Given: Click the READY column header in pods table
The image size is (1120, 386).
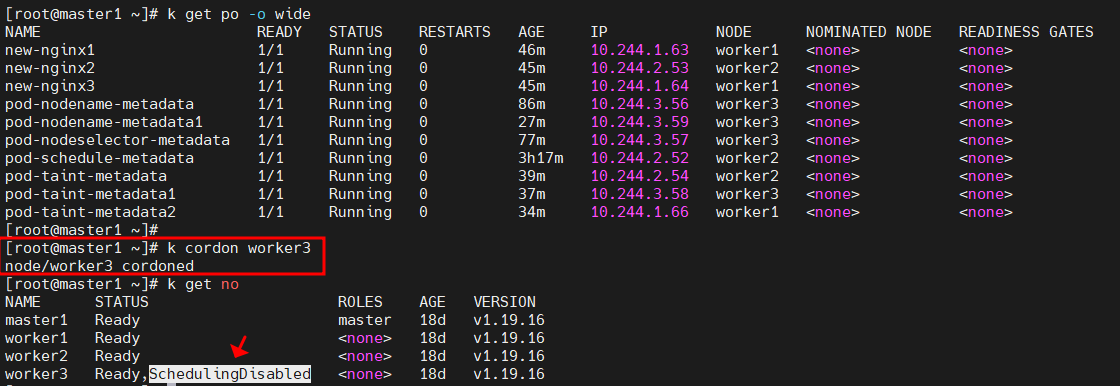Looking at the screenshot, I should point(279,32).
